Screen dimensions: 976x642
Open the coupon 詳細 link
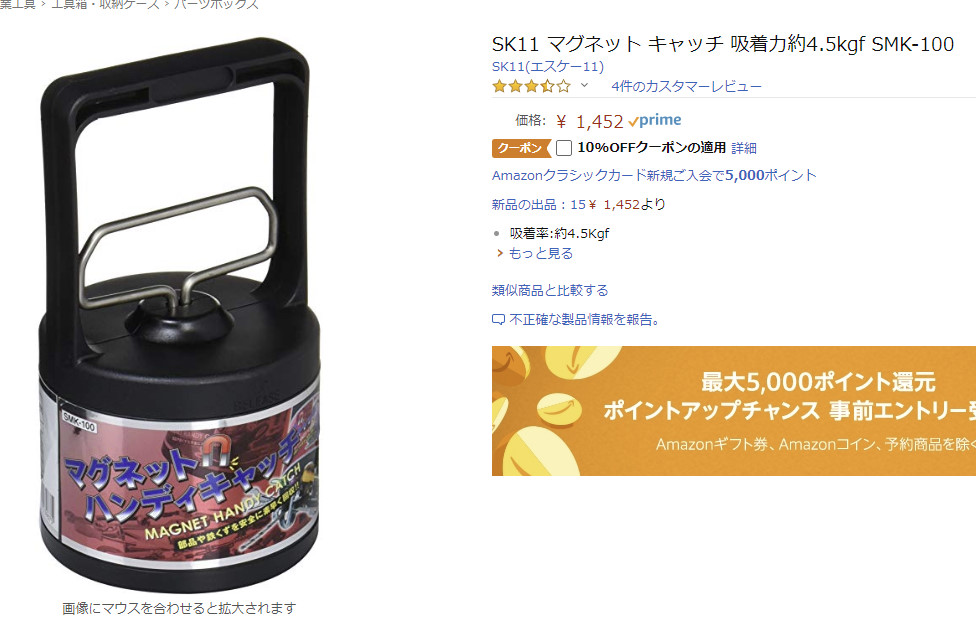coord(744,148)
